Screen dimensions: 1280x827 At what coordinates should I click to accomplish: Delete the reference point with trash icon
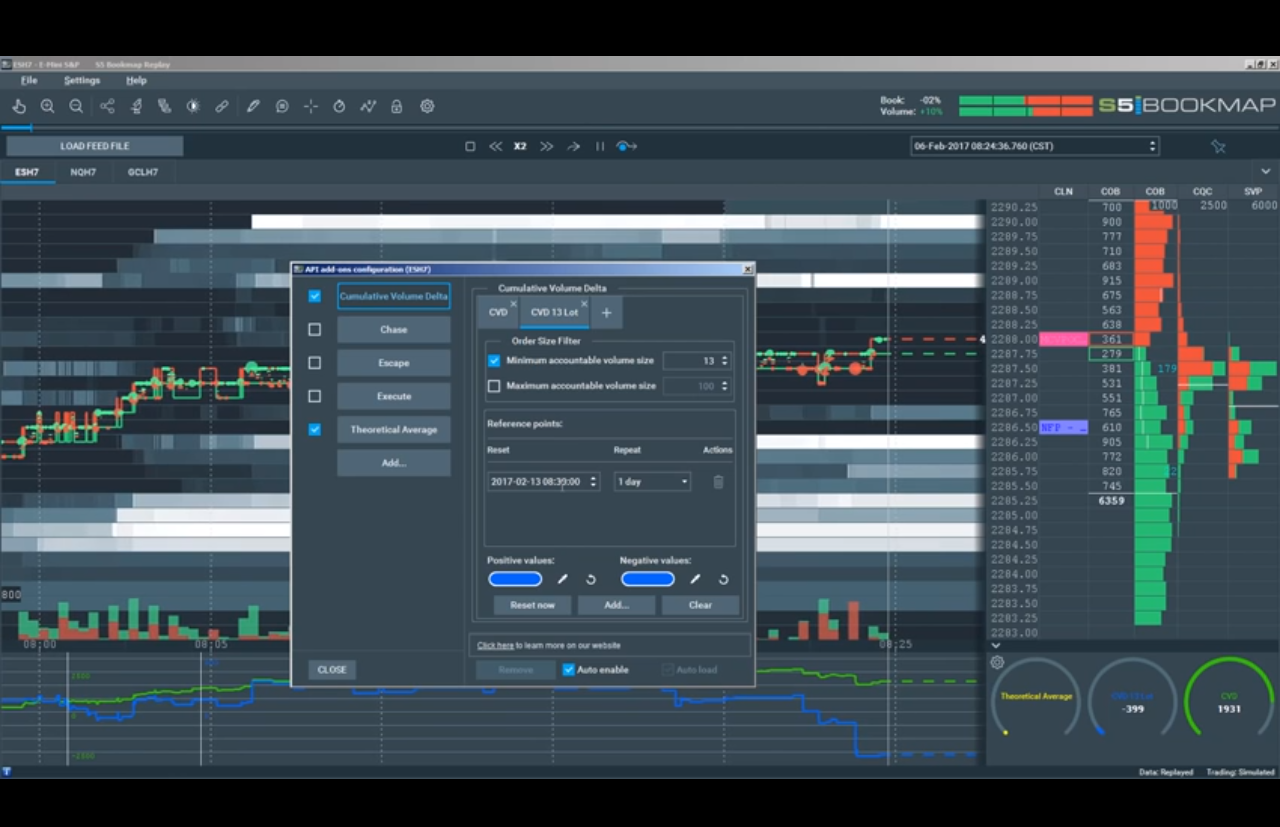tap(718, 482)
